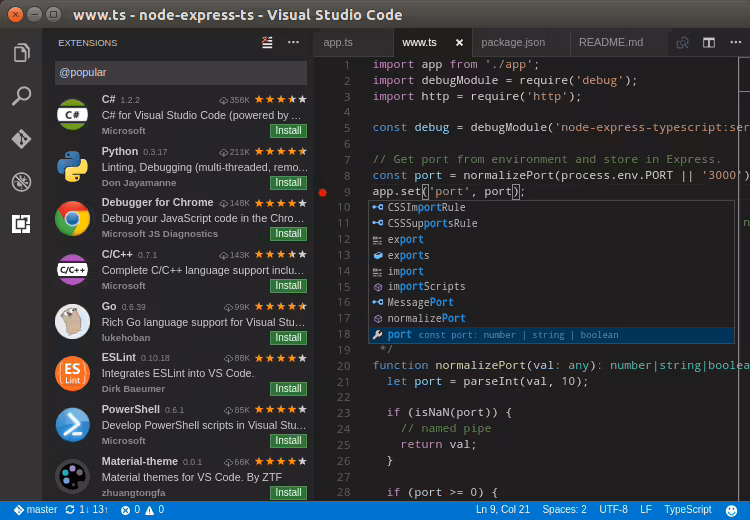Click the Debugger for Chrome logo
Image resolution: width=750 pixels, height=520 pixels.
click(x=72, y=219)
